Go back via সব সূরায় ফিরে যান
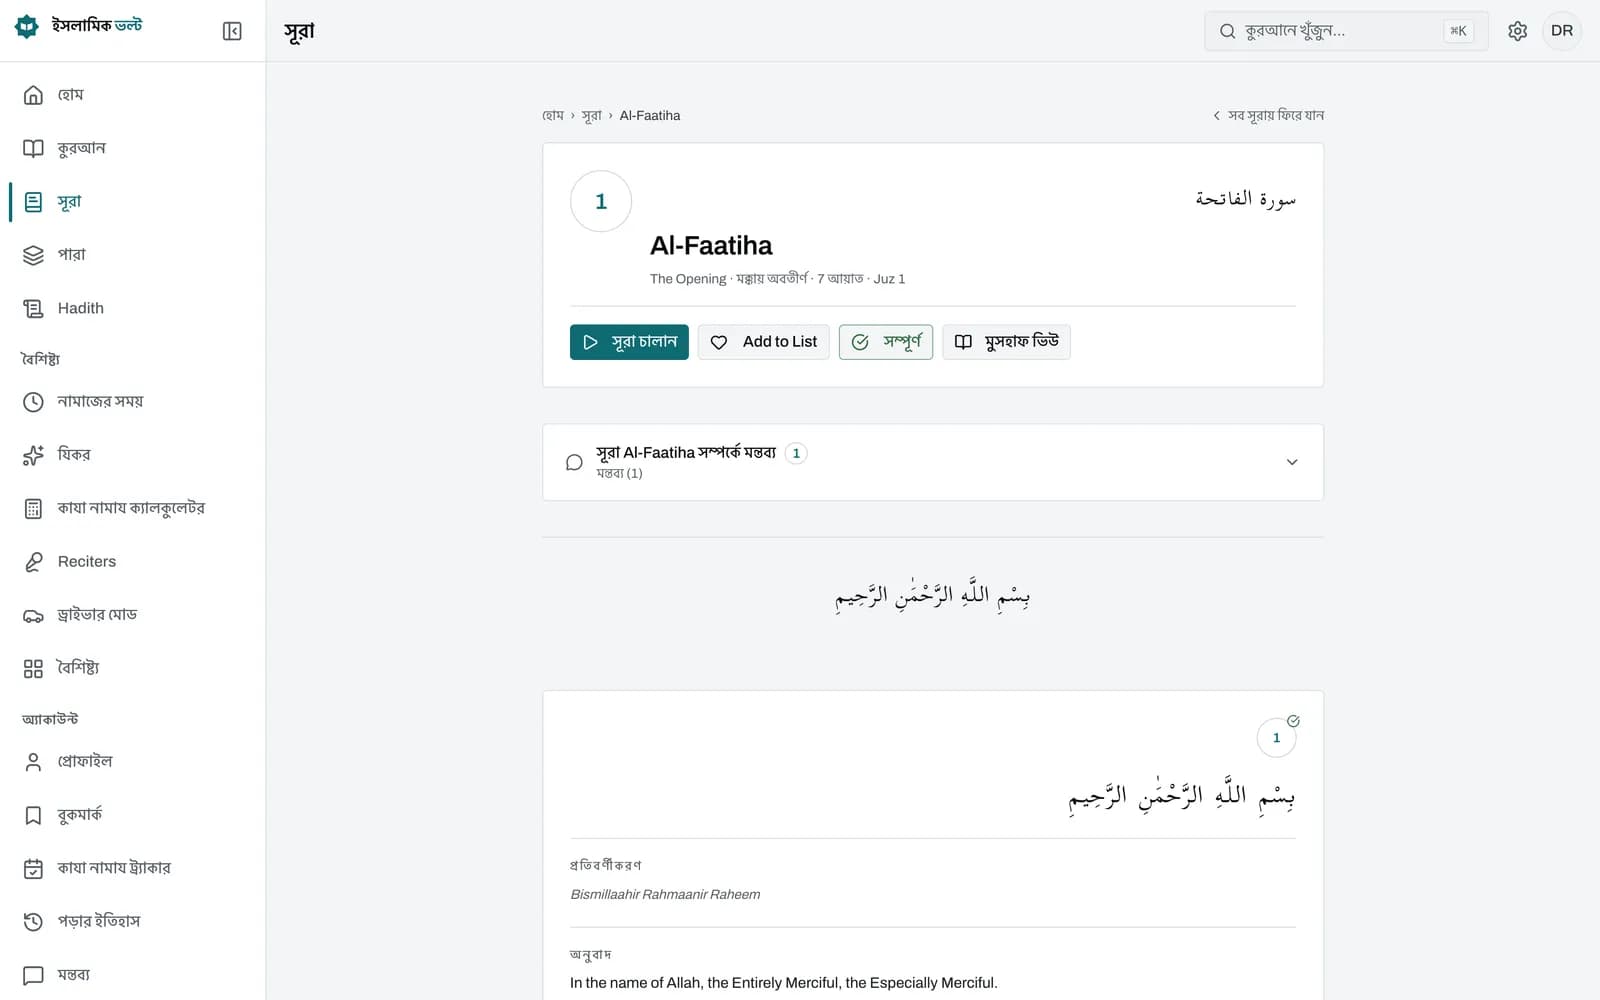The height and width of the screenshot is (1000, 1600). 1268,115
